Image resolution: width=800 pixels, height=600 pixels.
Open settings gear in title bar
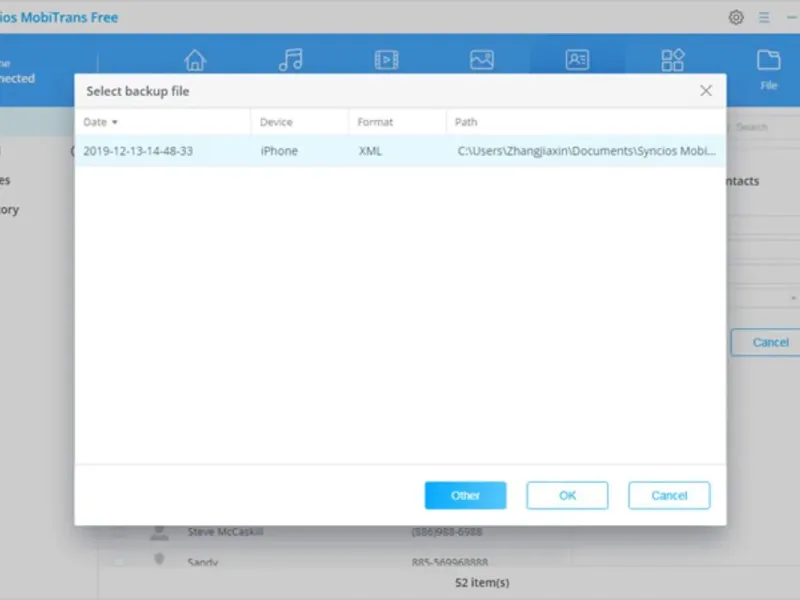click(x=736, y=17)
